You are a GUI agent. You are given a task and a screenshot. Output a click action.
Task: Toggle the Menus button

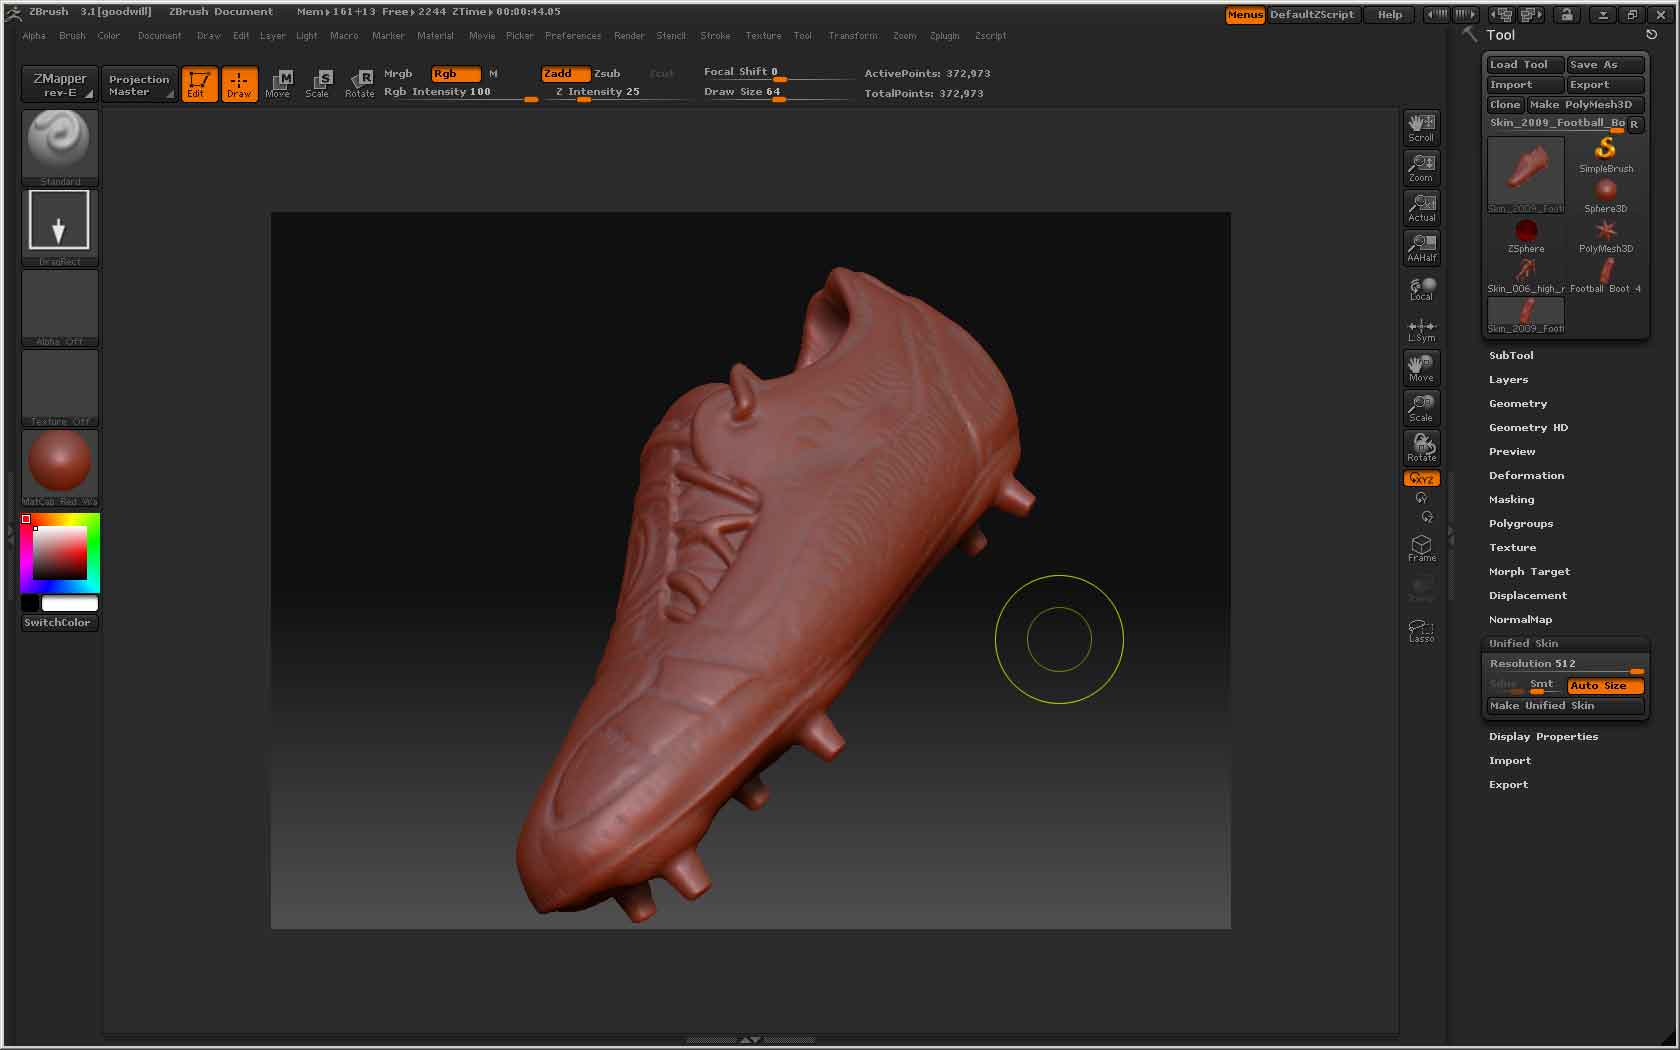click(x=1245, y=15)
